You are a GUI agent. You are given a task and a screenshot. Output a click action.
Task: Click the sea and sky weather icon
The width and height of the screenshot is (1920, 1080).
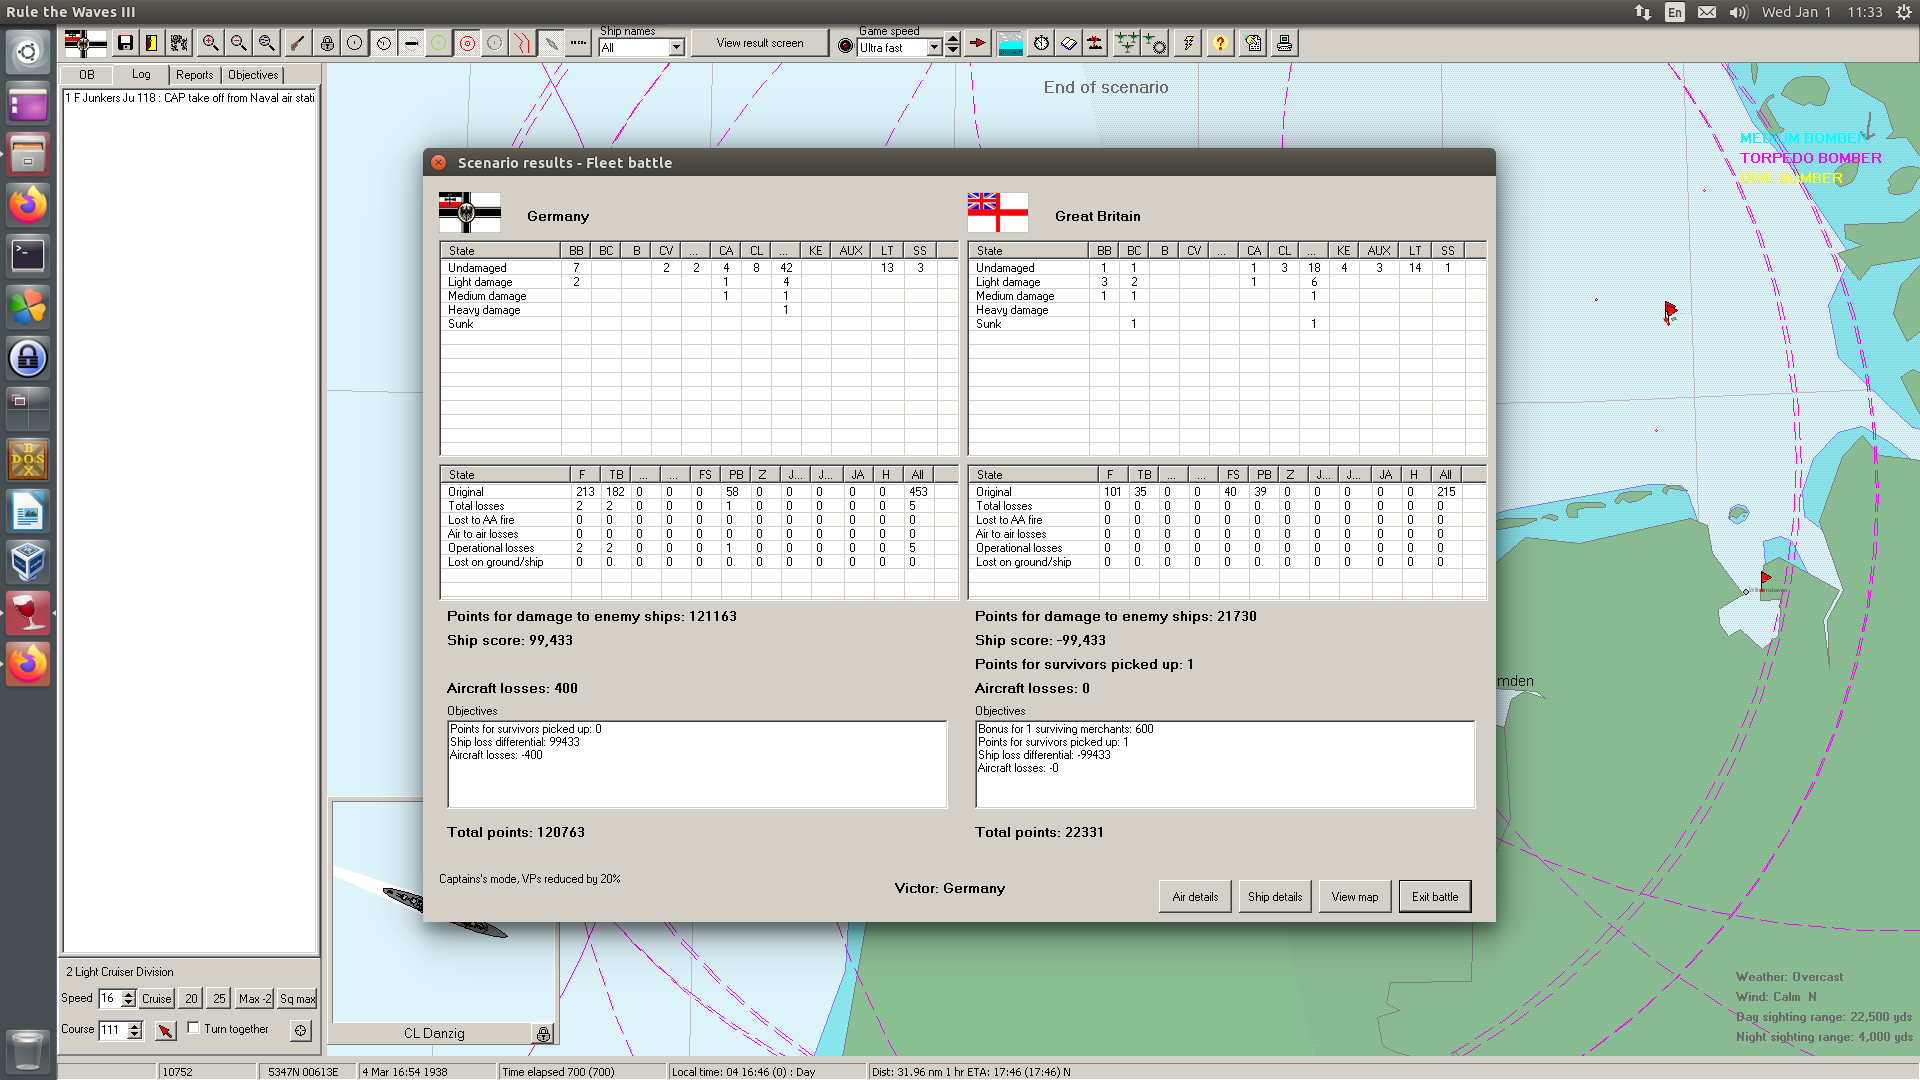coord(1010,43)
